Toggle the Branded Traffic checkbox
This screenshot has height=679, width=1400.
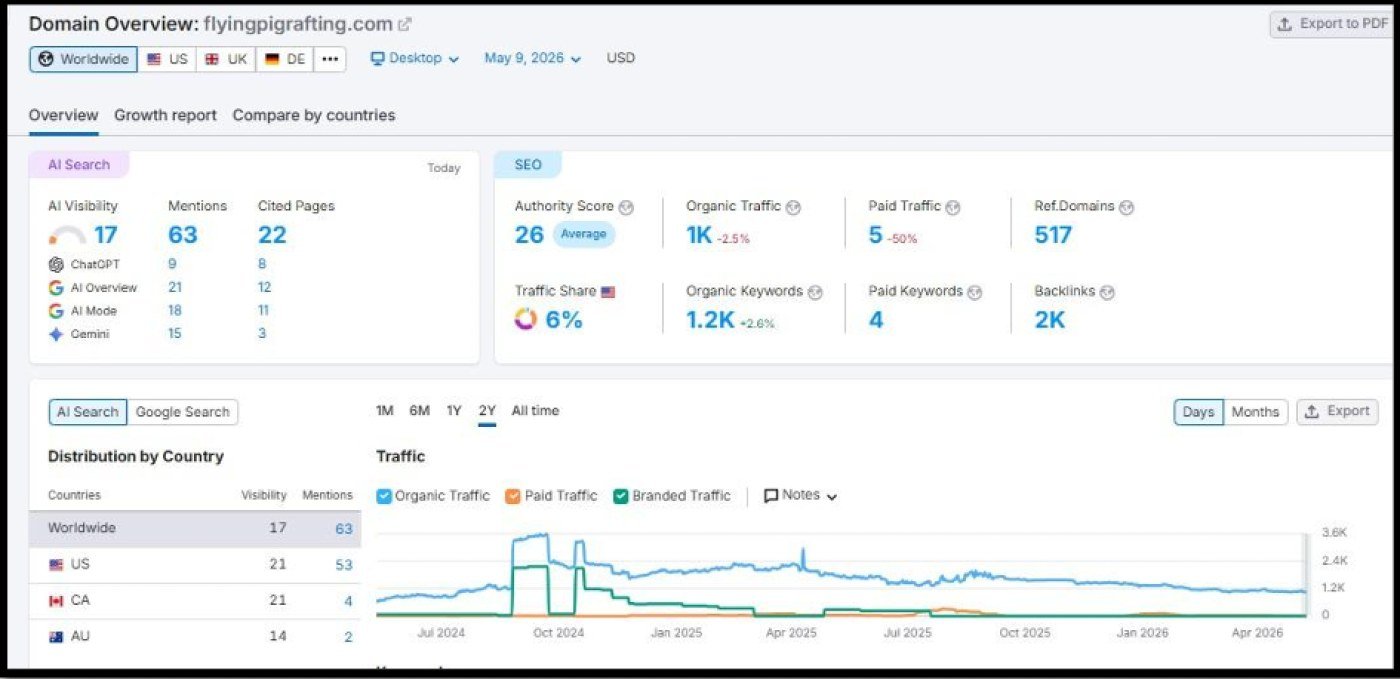coord(621,496)
